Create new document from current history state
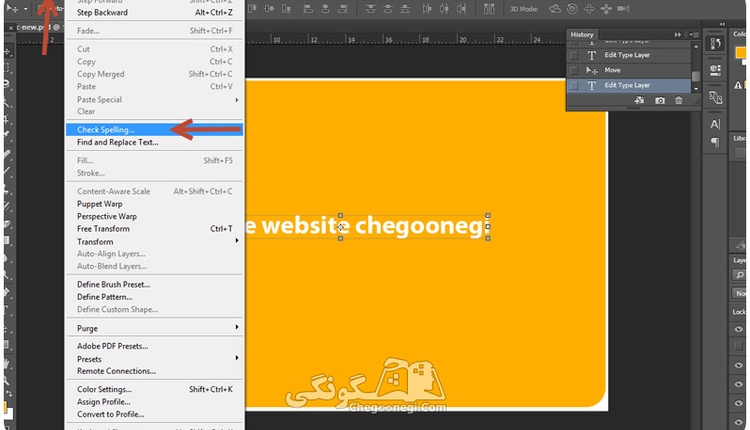Screen dimensions: 750x430 (x=639, y=100)
